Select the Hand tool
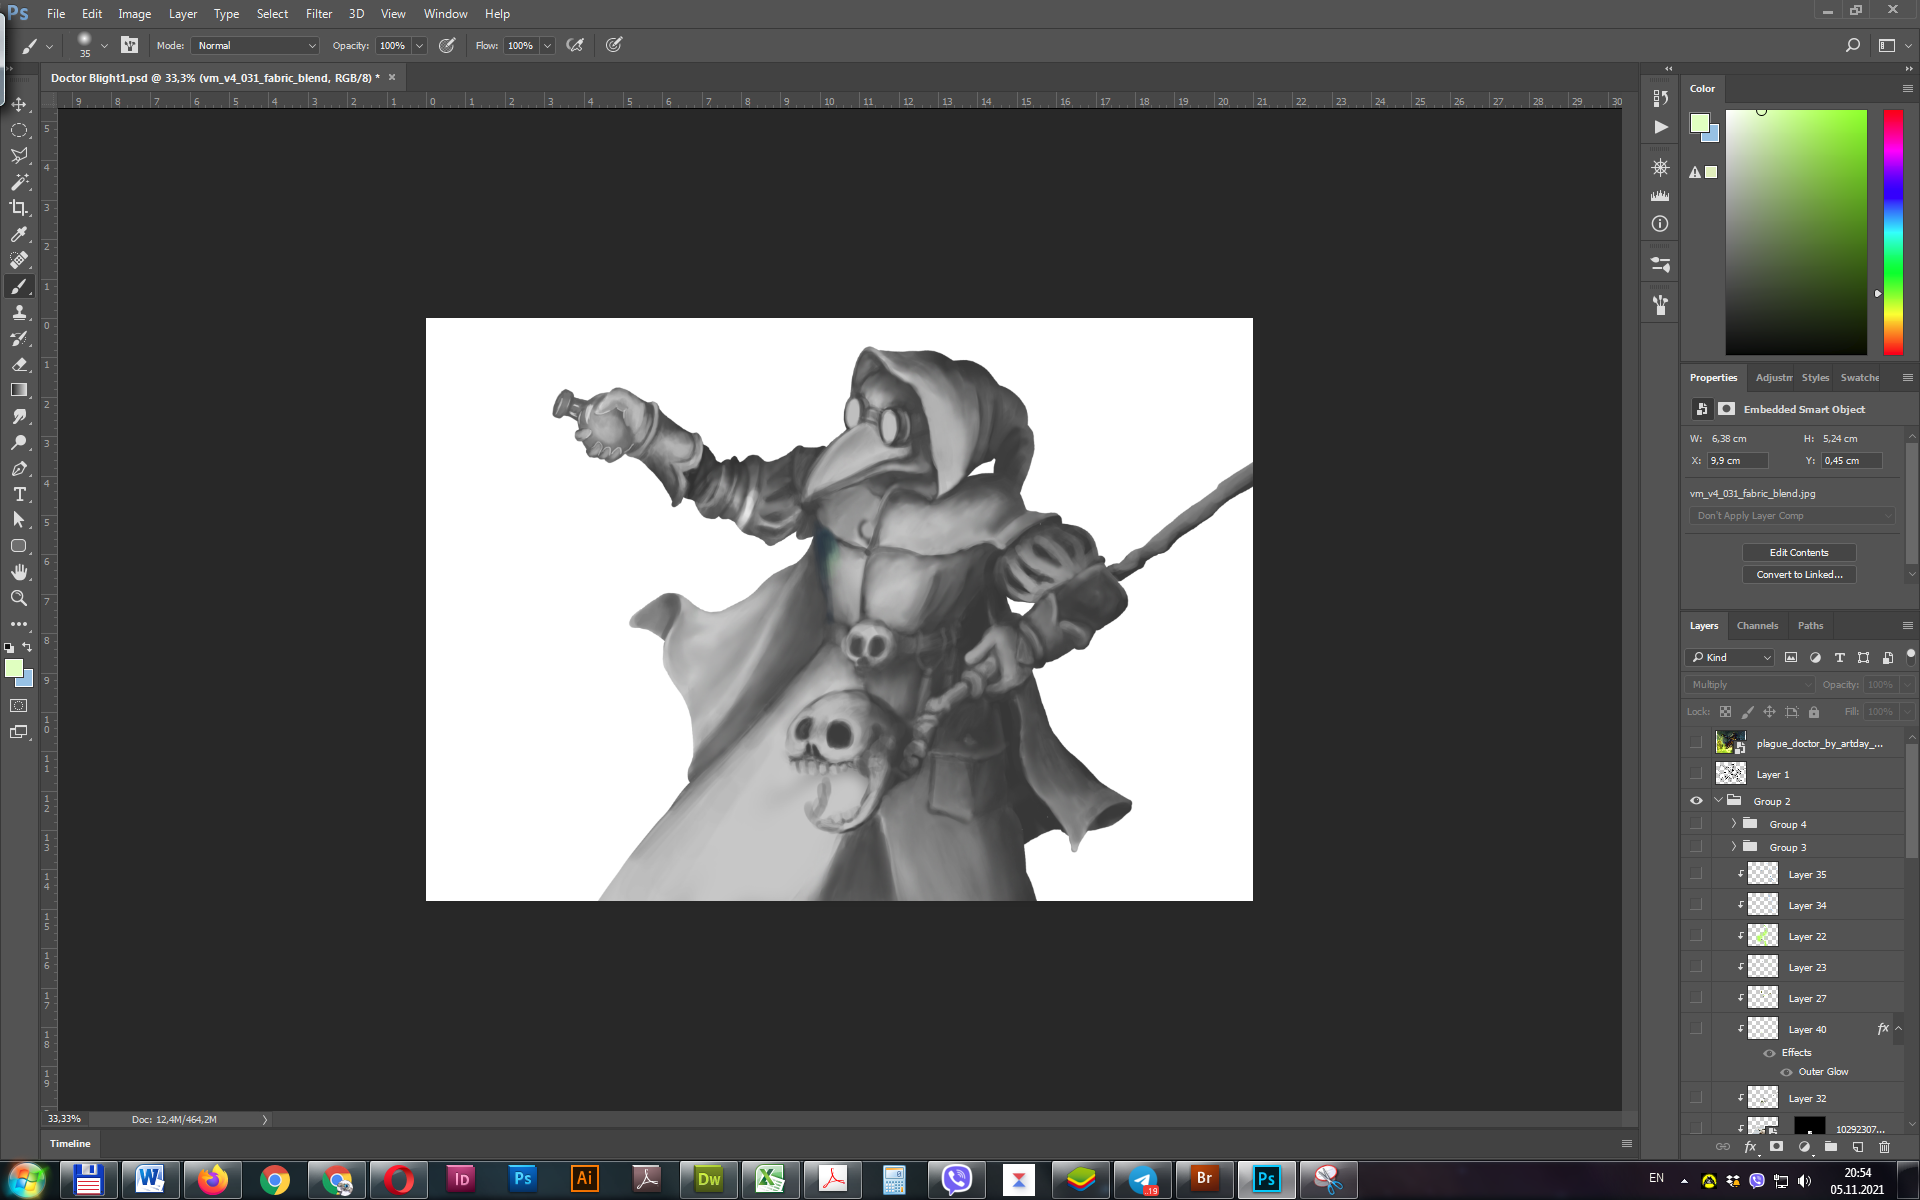The height and width of the screenshot is (1200, 1920). [19, 572]
